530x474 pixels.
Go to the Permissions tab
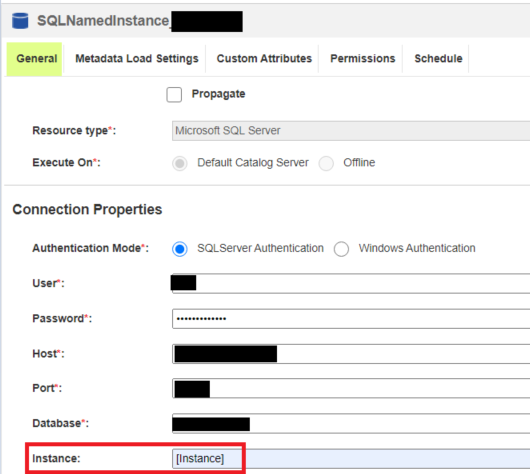(x=362, y=59)
